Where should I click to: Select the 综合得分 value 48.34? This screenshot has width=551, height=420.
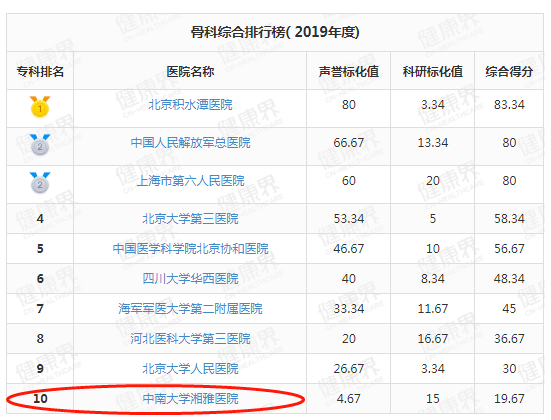(509, 278)
